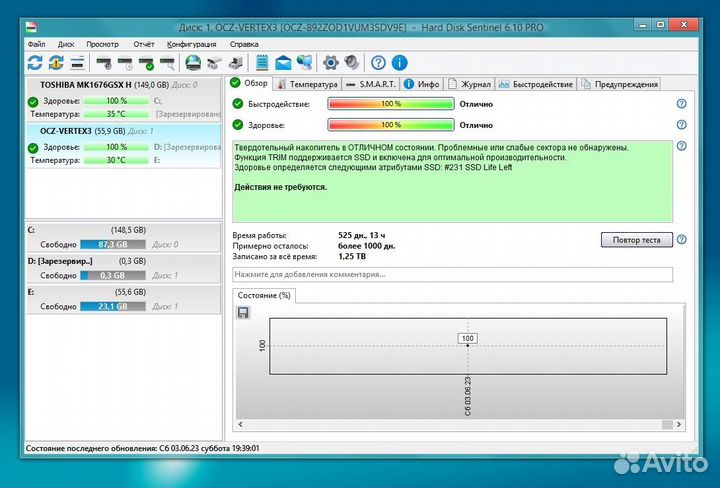This screenshot has height=488, width=720.
Task: Open the notepad report toolbar icon
Action: click(x=262, y=62)
